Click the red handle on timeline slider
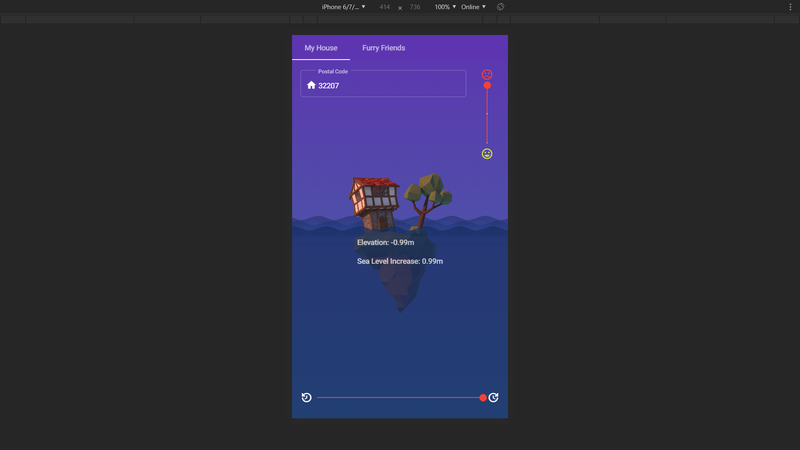800x450 pixels. pyautogui.click(x=483, y=398)
